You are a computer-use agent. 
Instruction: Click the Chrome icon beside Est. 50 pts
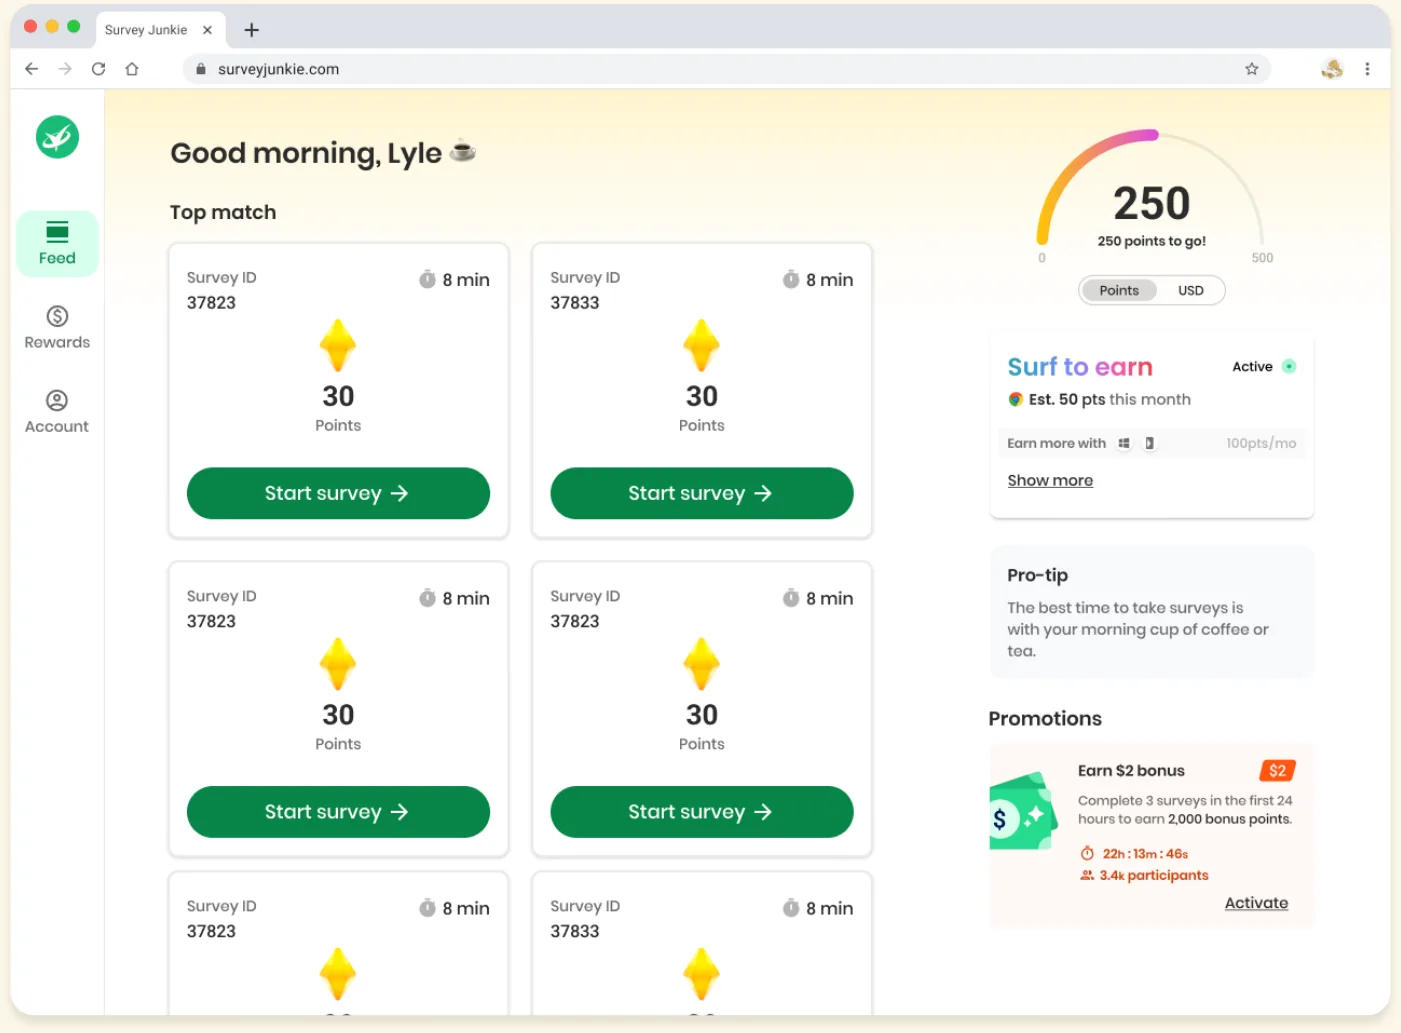(x=1015, y=399)
